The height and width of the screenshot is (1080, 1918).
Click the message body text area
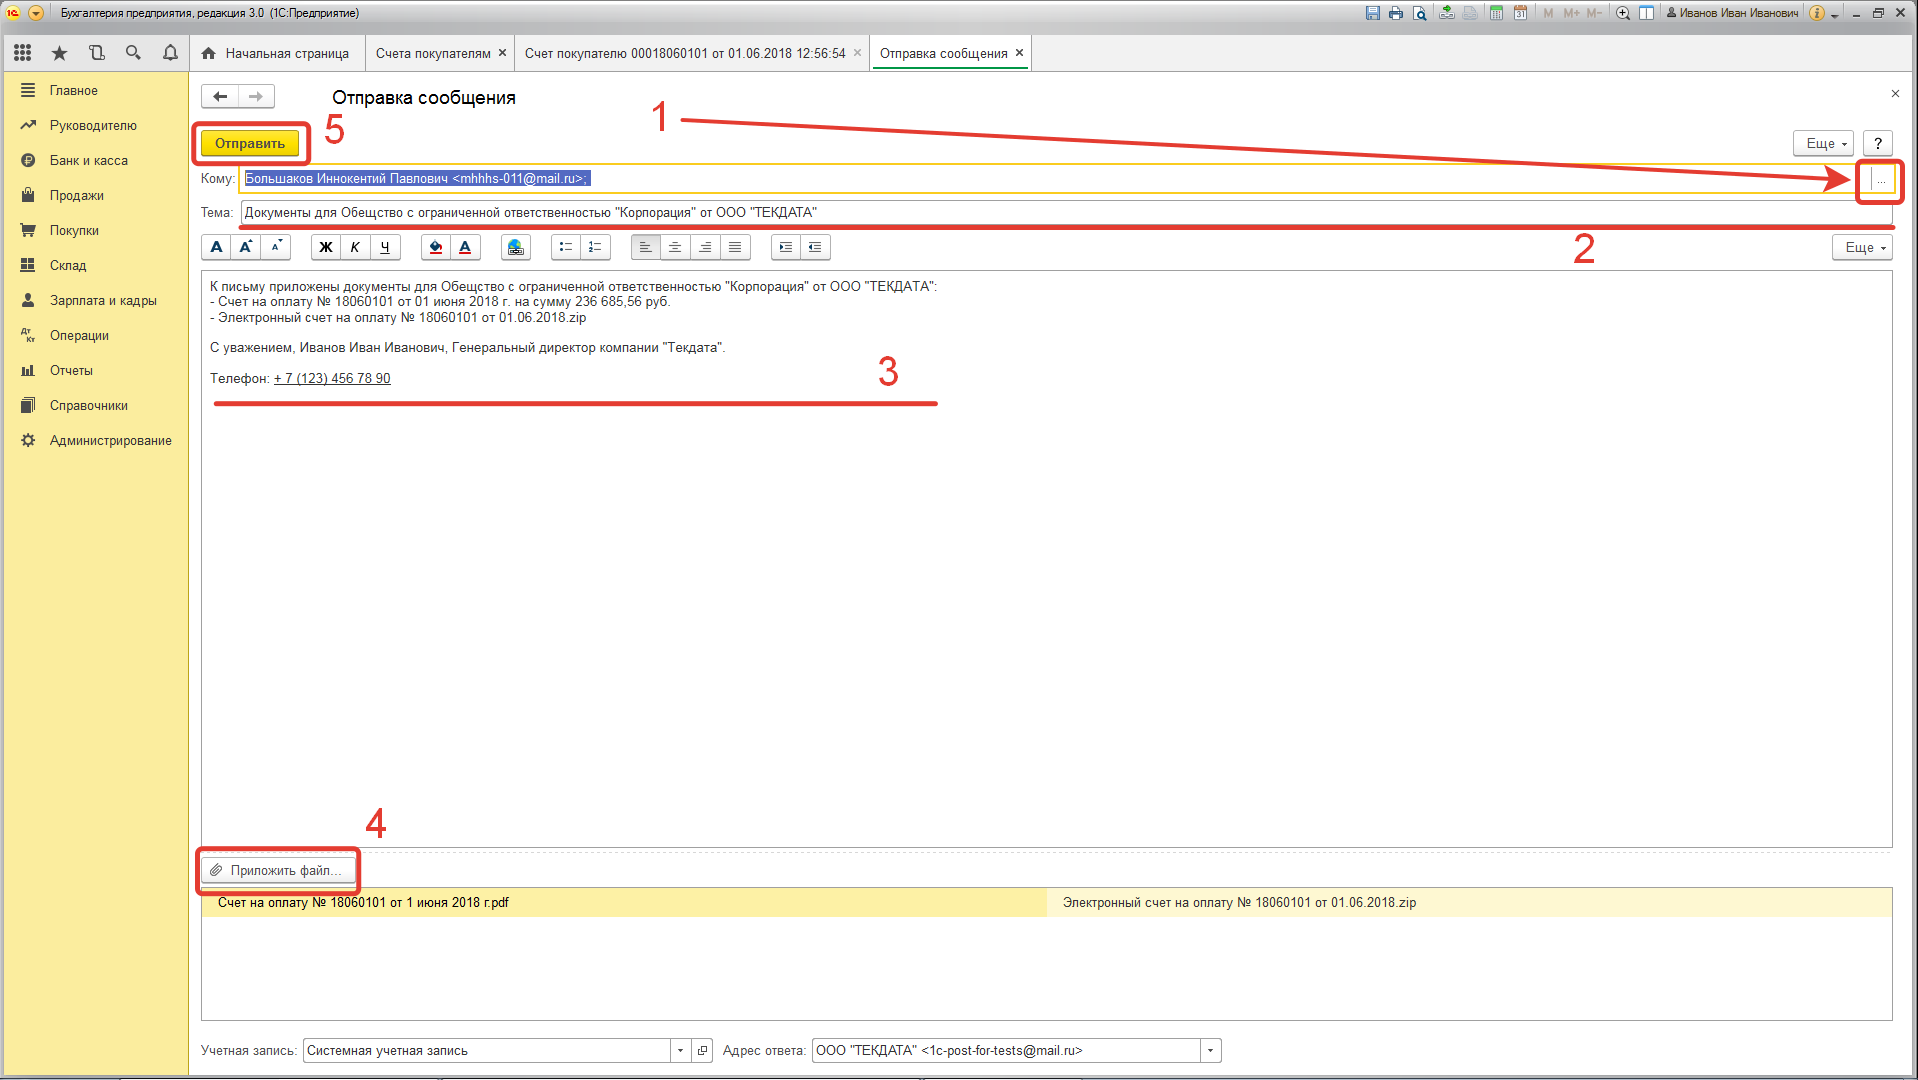pyautogui.click(x=1046, y=559)
